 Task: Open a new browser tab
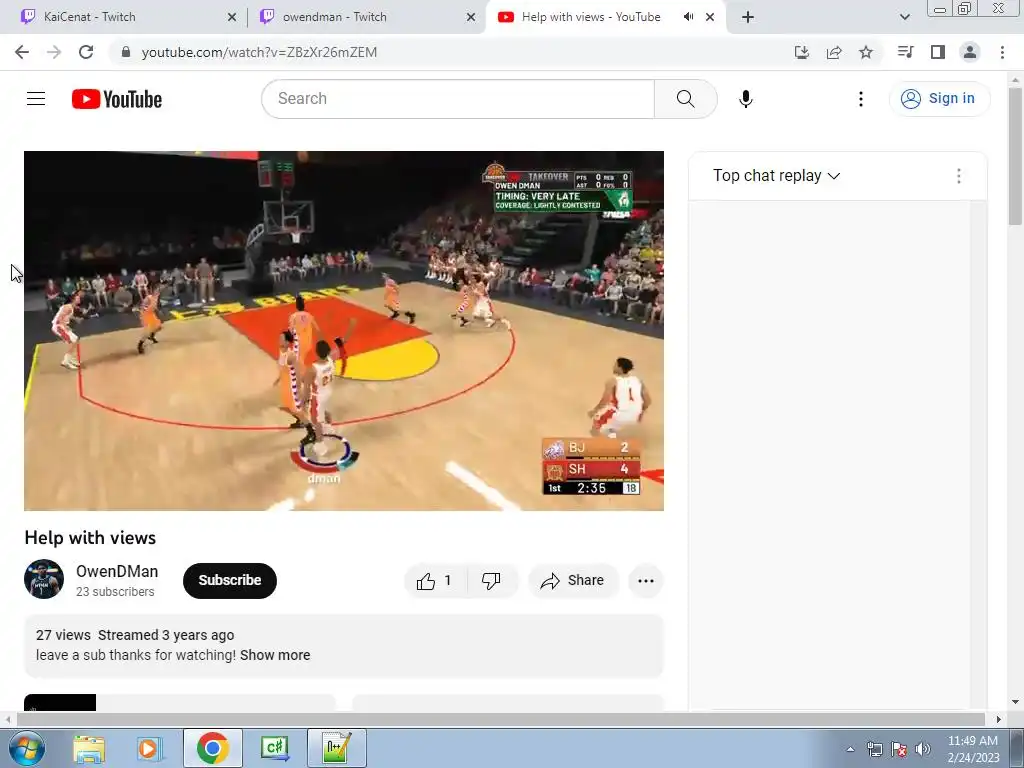coord(748,18)
